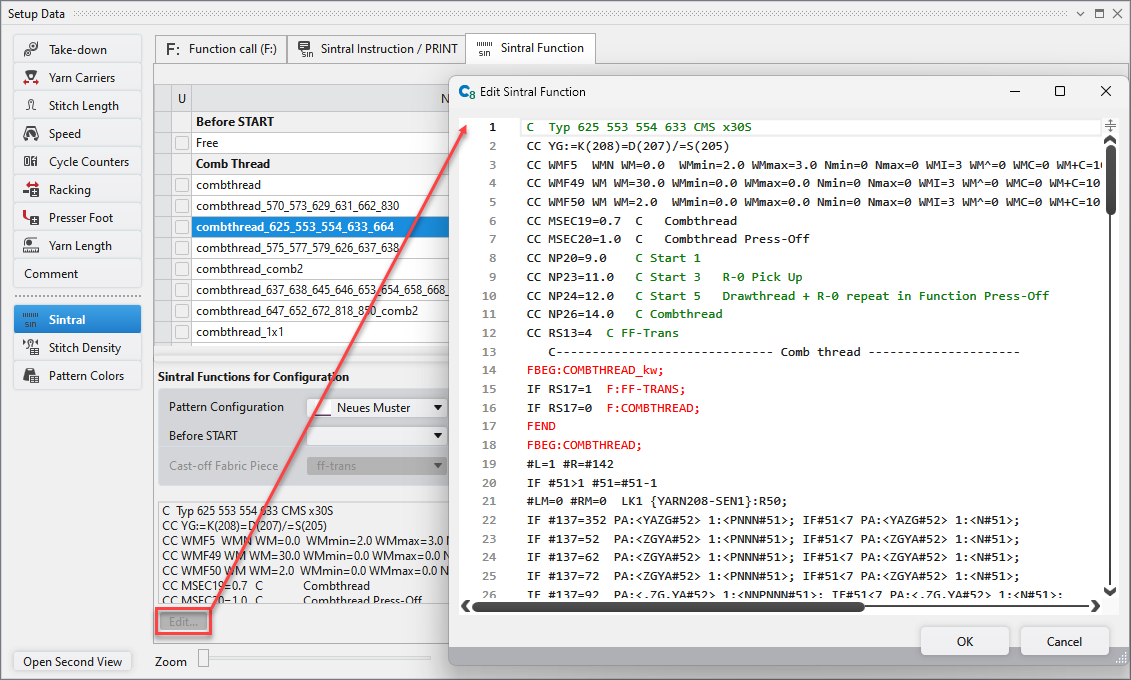Open the Sintral Instruction / PRINT tab
The image size is (1131, 680).
377,49
